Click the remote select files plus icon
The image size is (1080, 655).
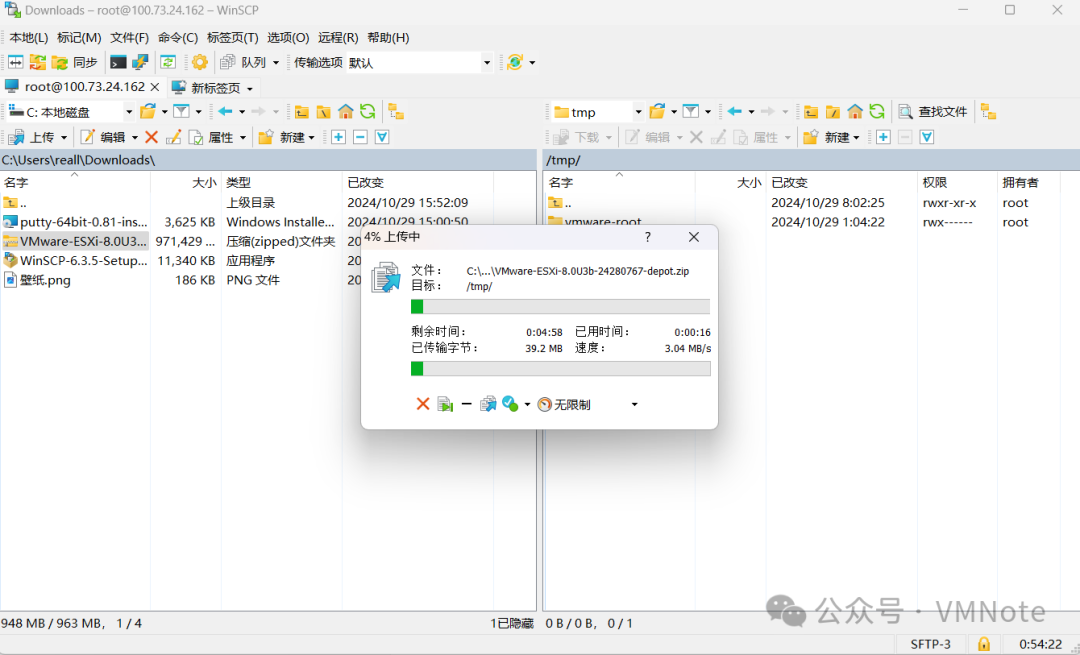point(883,137)
